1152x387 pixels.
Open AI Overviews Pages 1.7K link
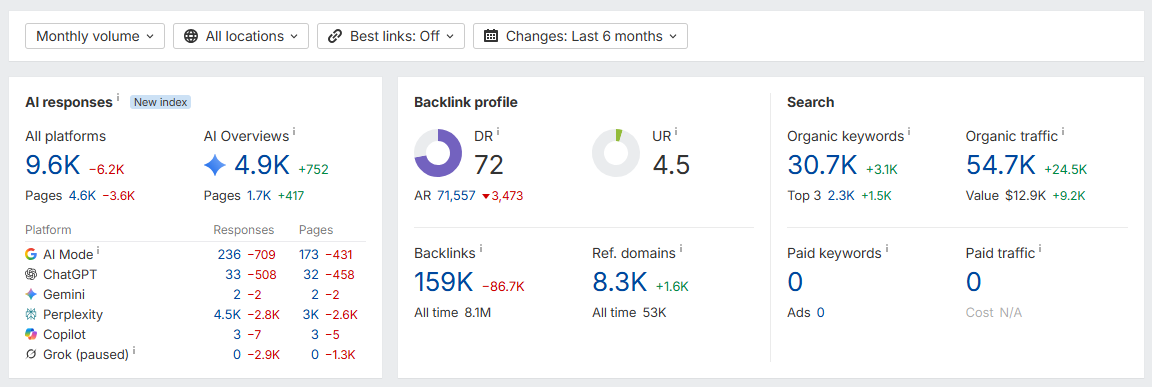259,195
